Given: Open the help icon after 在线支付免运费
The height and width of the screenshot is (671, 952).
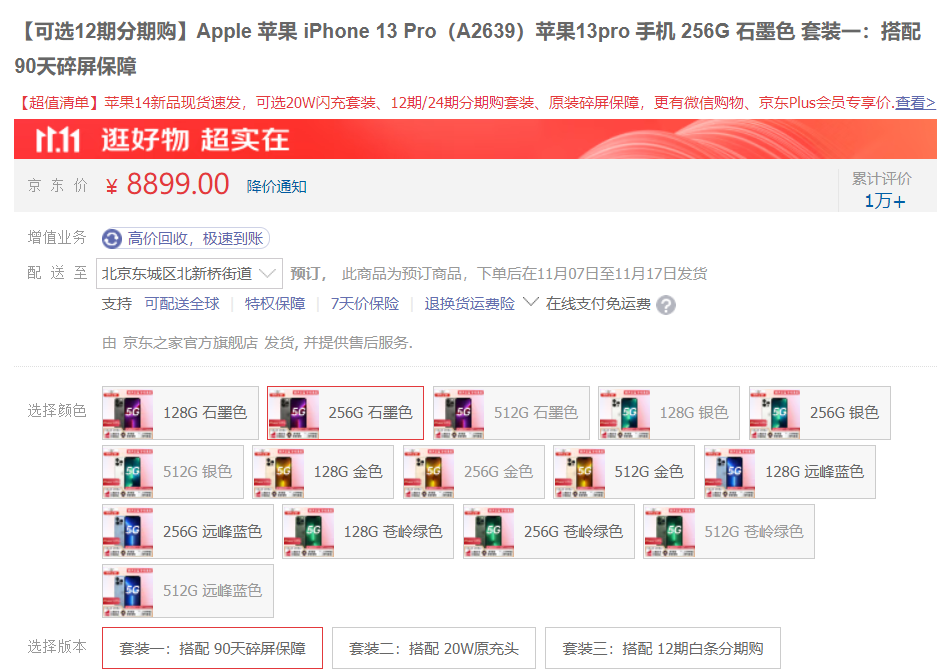Looking at the screenshot, I should pos(665,305).
